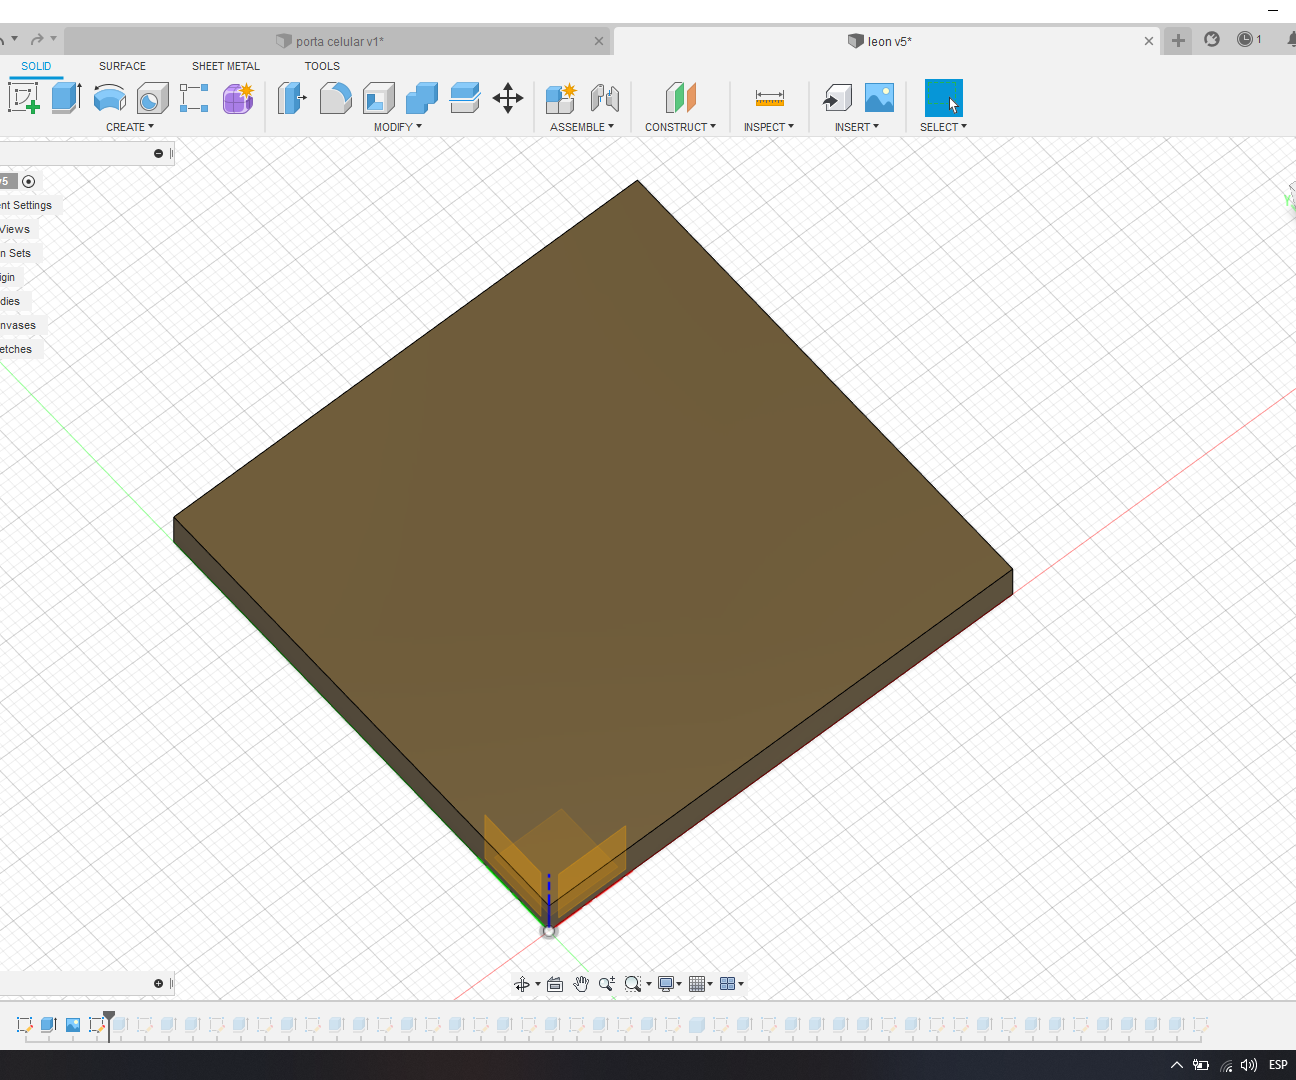The width and height of the screenshot is (1296, 1080).
Task: Open the MODIFY dropdown menu
Action: 397,127
